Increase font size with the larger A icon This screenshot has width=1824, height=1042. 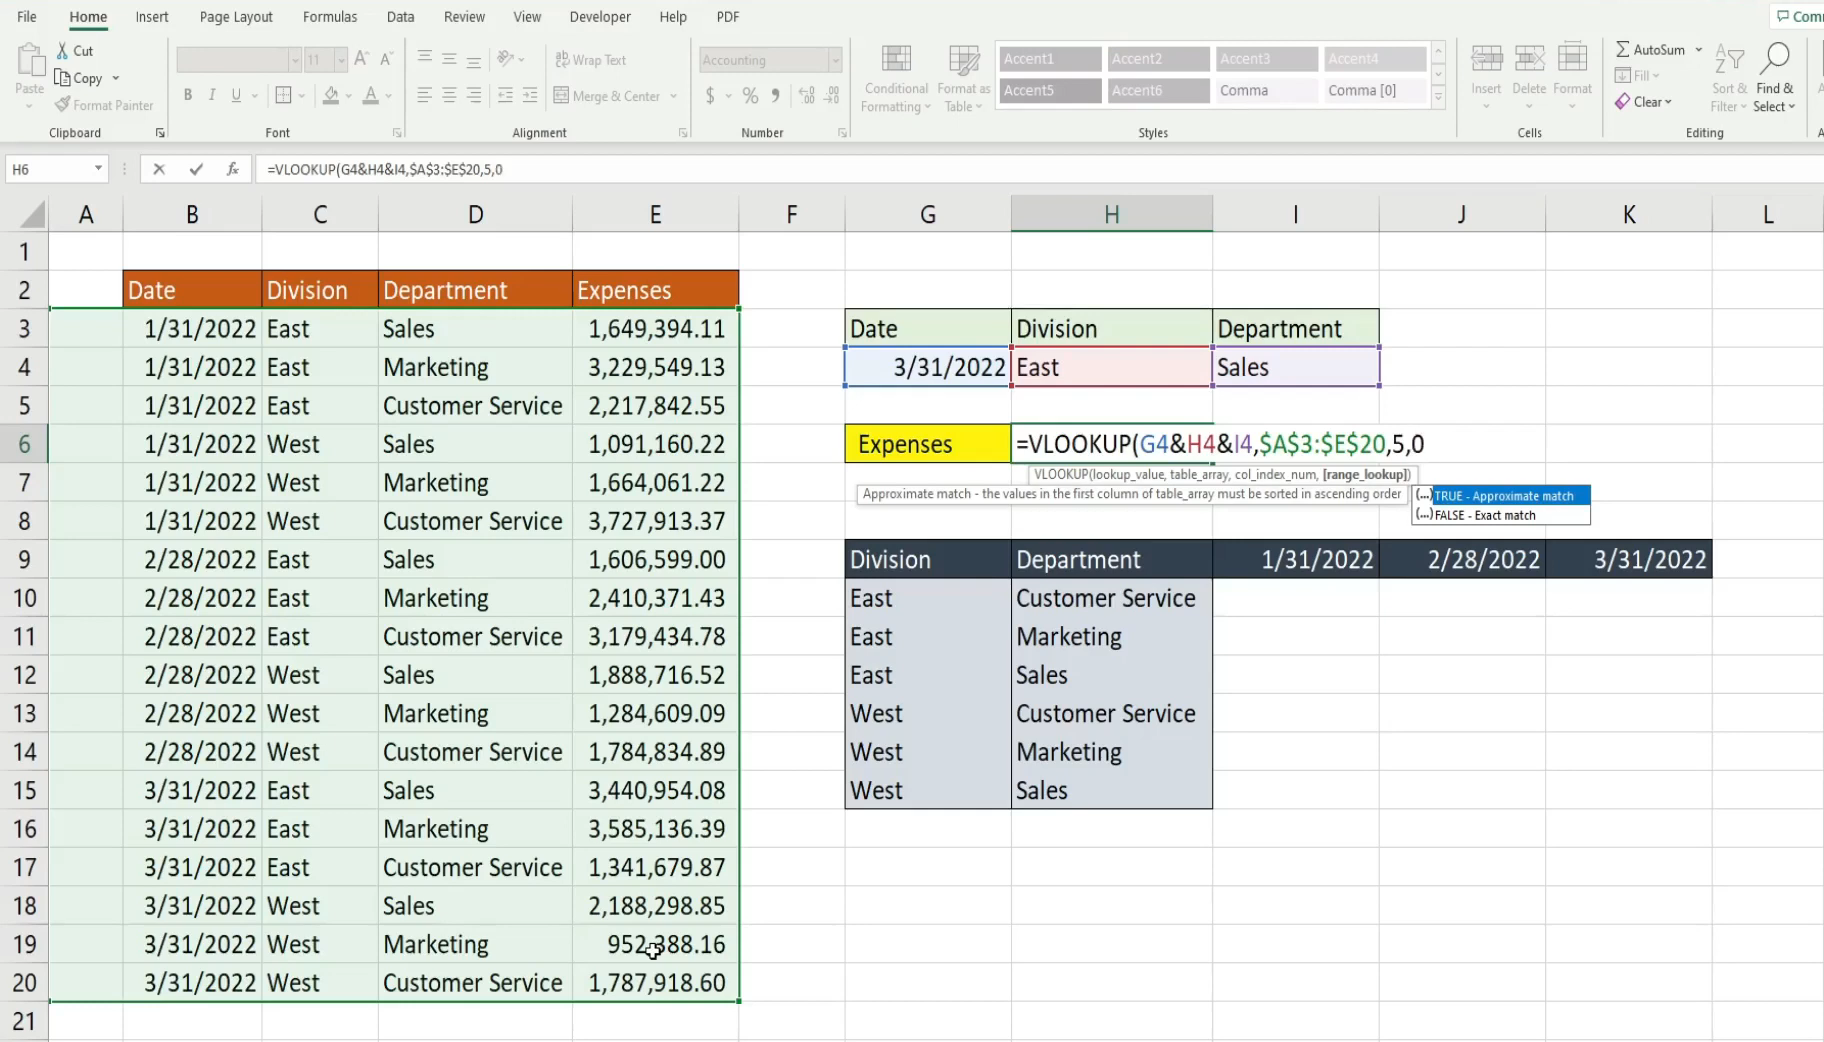(x=362, y=60)
